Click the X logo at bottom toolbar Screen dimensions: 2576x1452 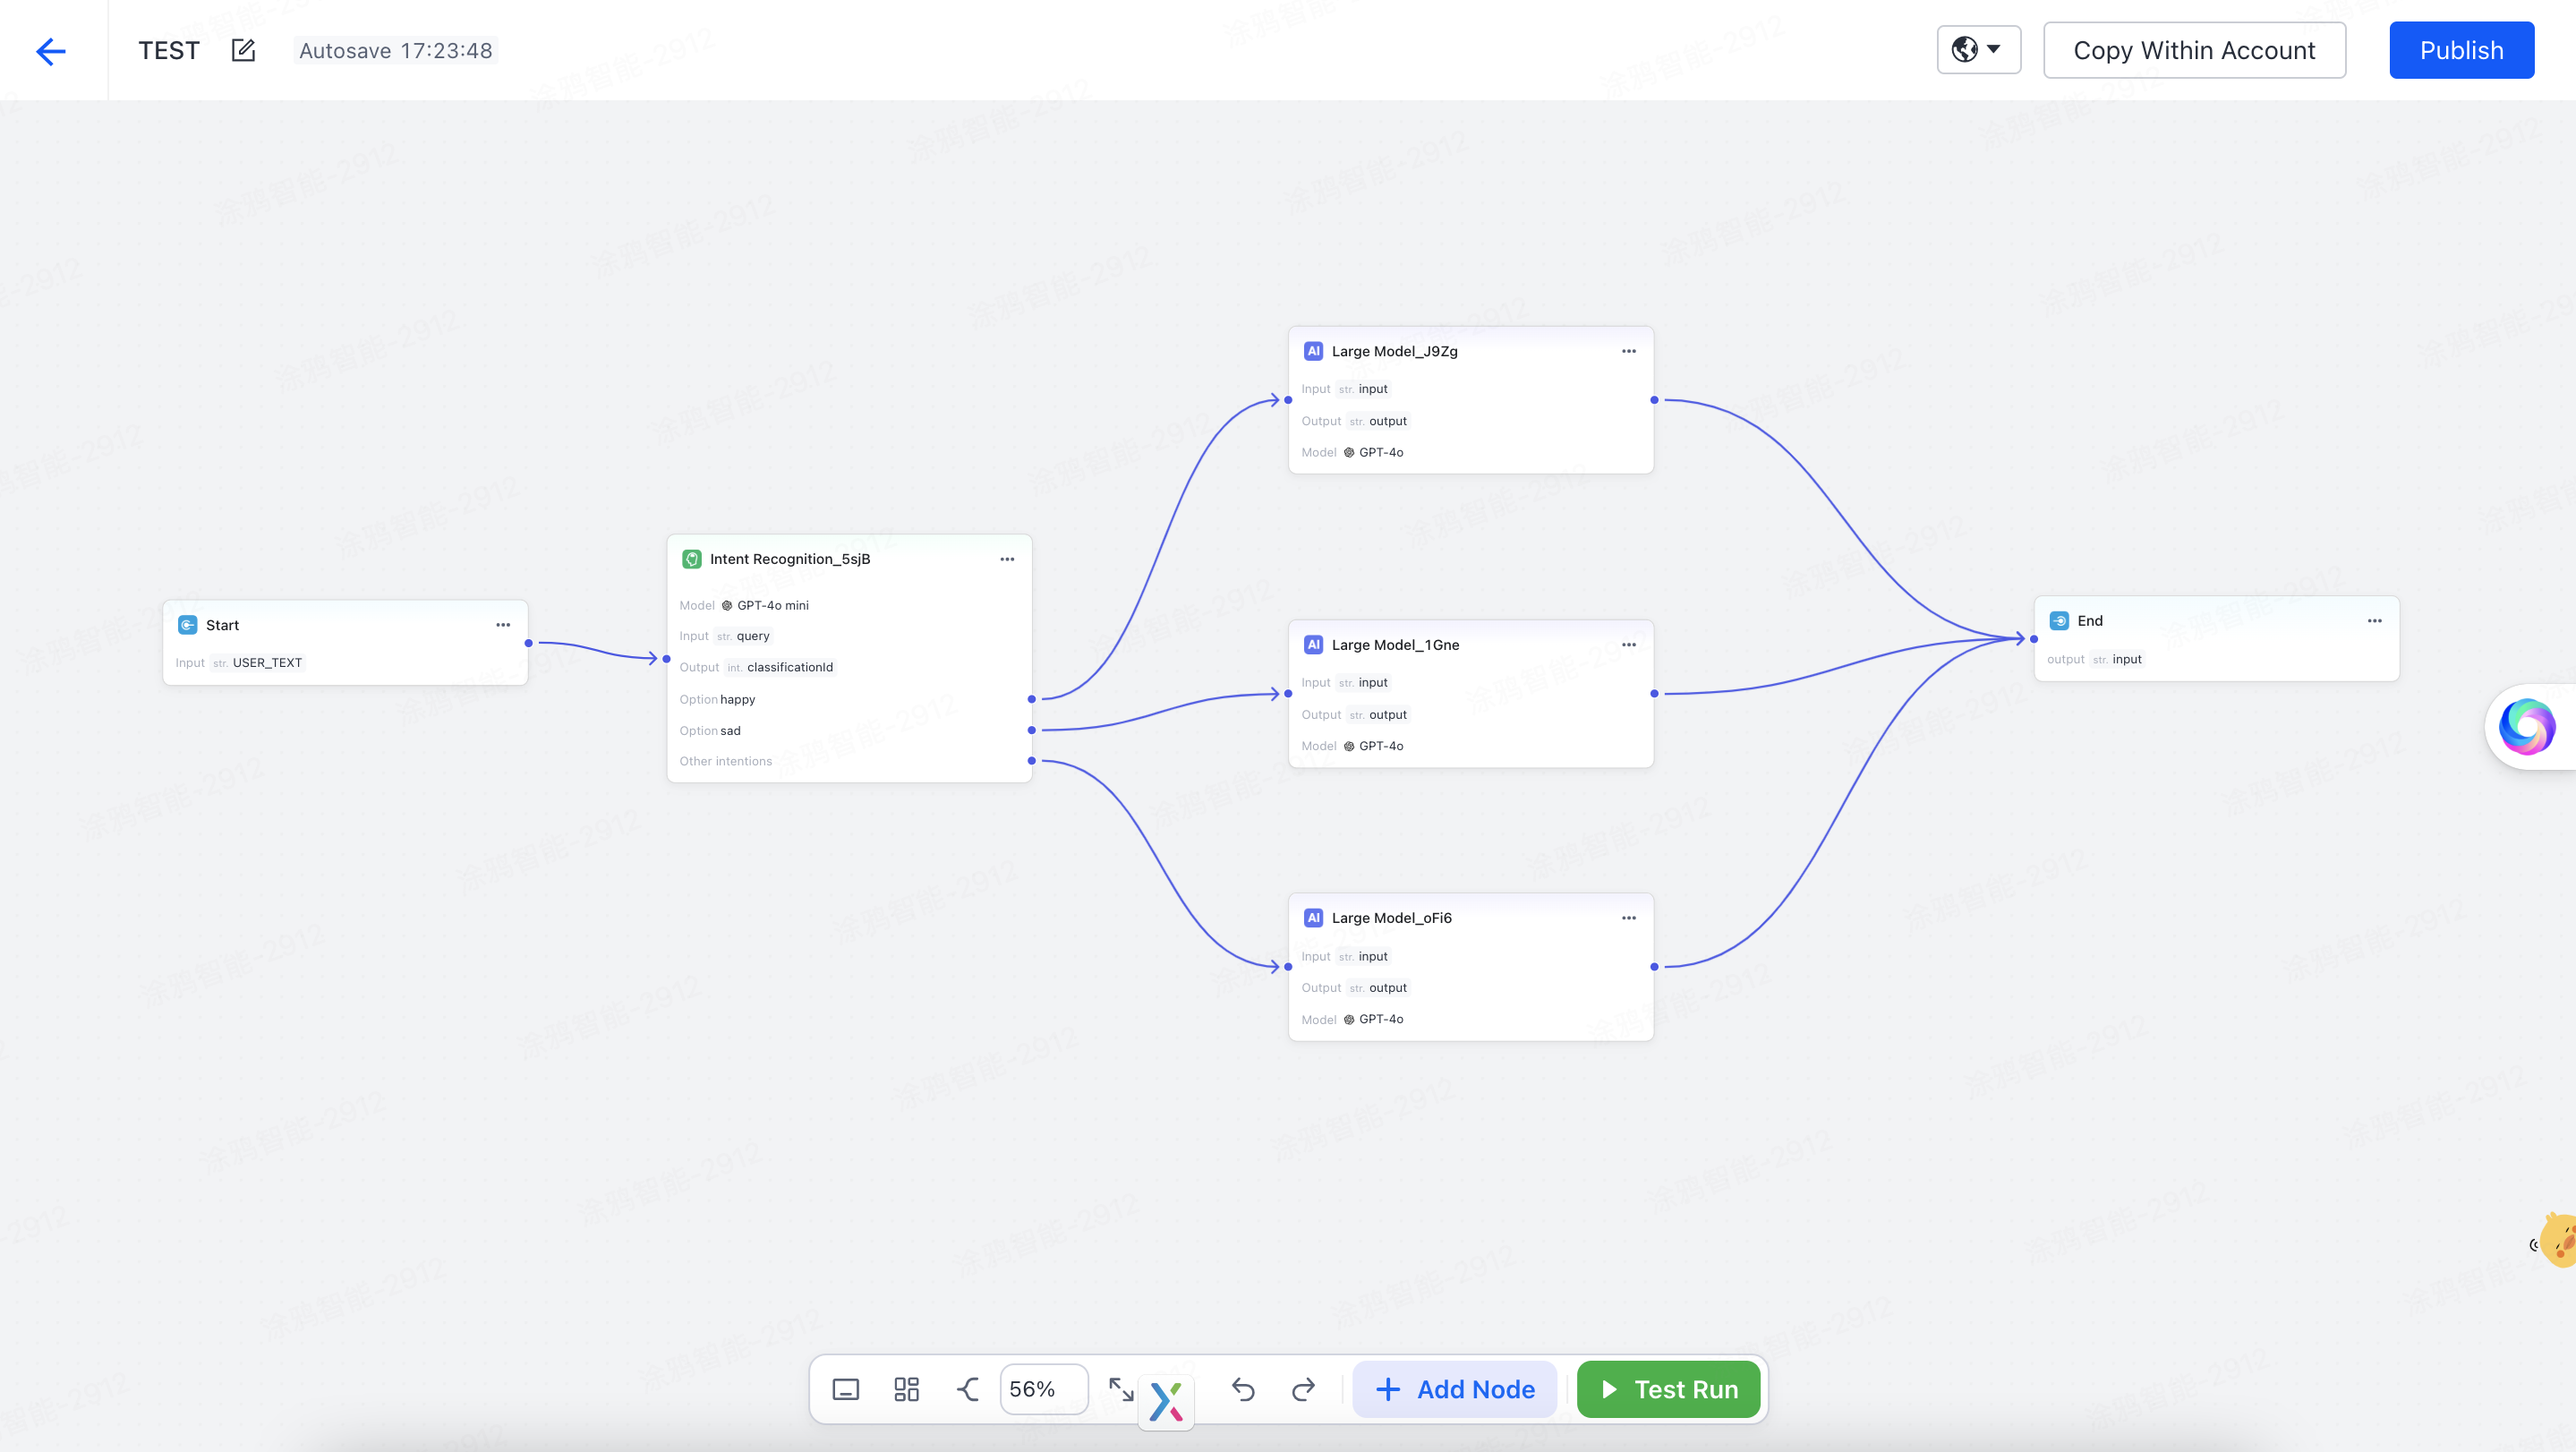click(1166, 1401)
